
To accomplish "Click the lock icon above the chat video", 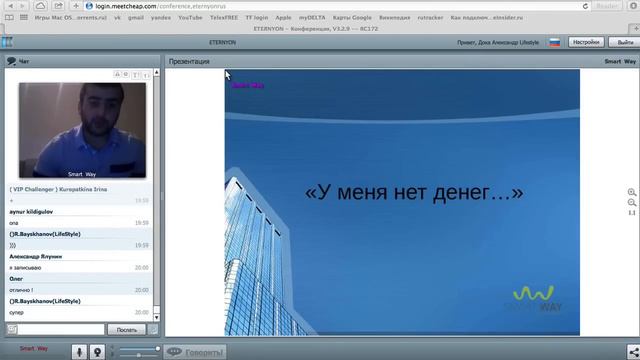I will (x=117, y=74).
